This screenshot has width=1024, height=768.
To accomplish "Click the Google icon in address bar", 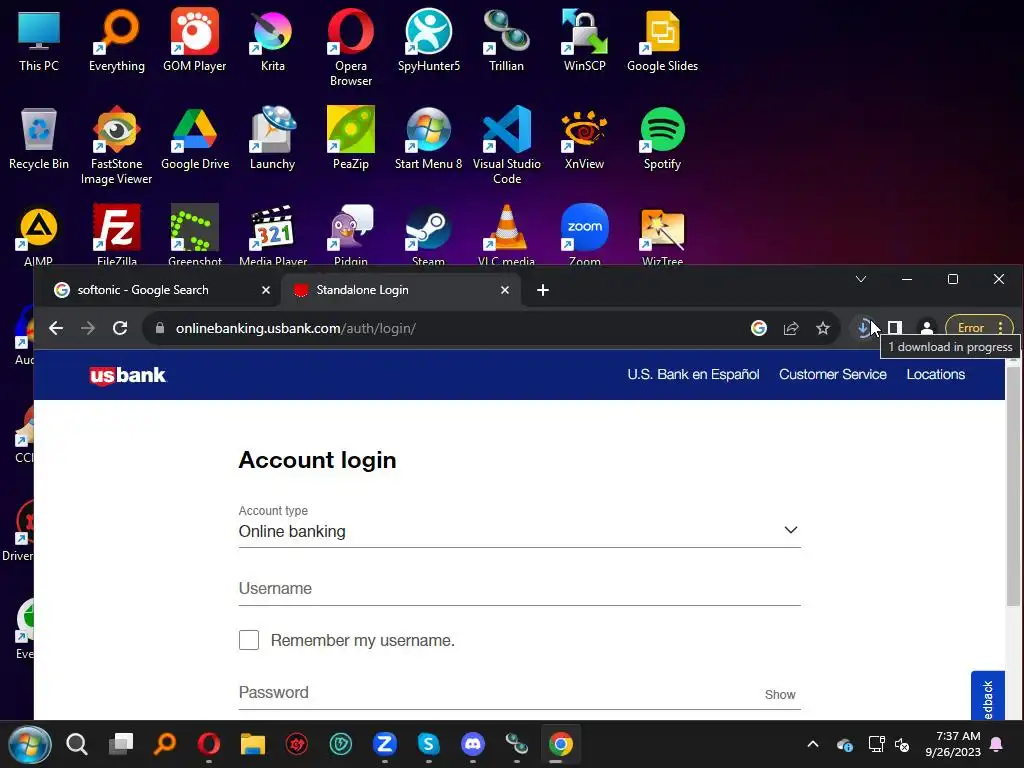I will pyautogui.click(x=759, y=328).
